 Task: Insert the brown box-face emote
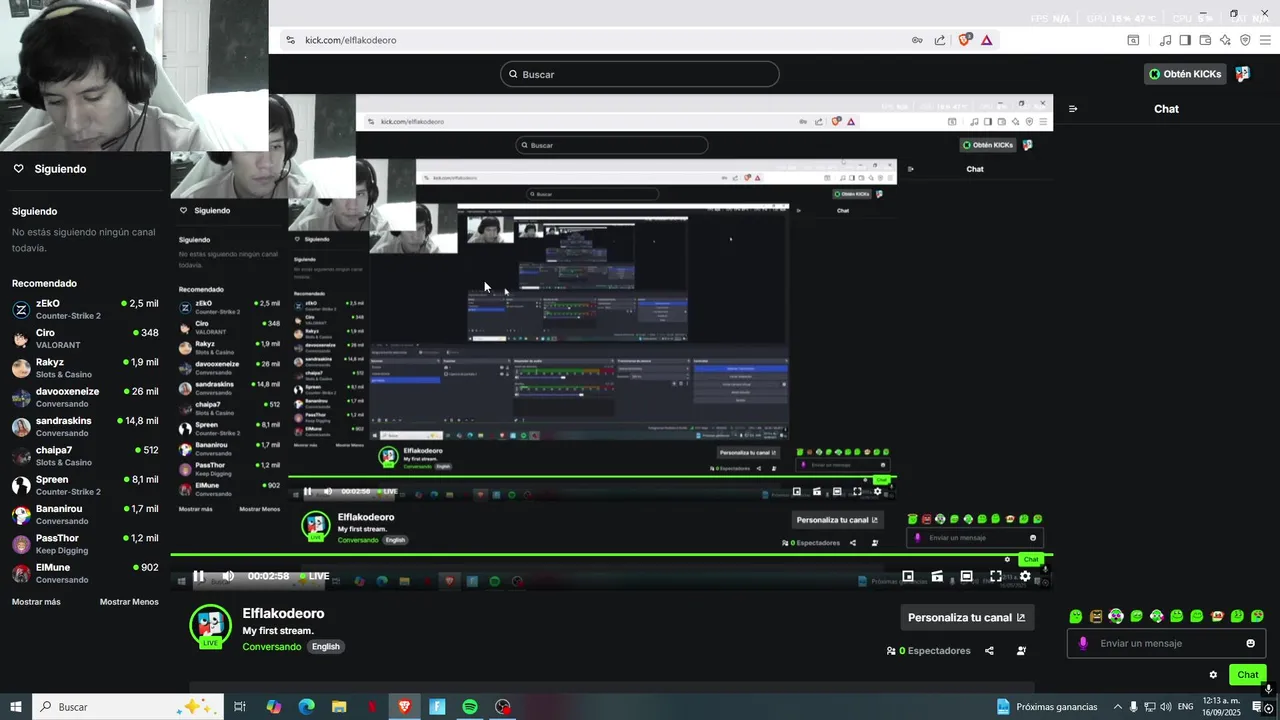pos(1096,616)
